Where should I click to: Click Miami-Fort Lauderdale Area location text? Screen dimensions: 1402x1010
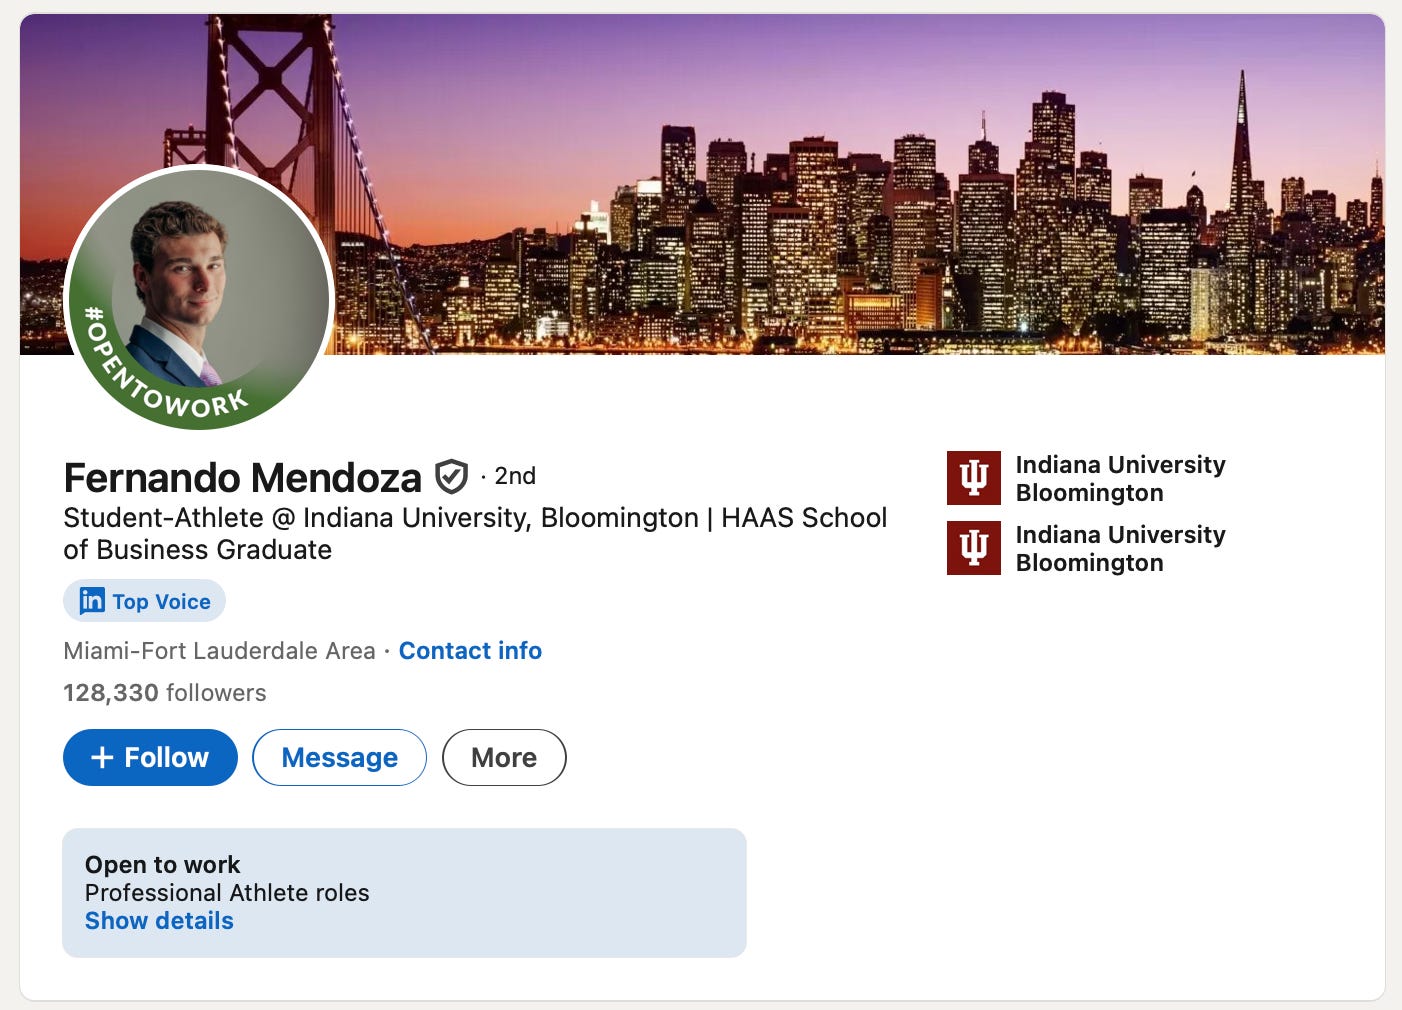[x=219, y=651]
